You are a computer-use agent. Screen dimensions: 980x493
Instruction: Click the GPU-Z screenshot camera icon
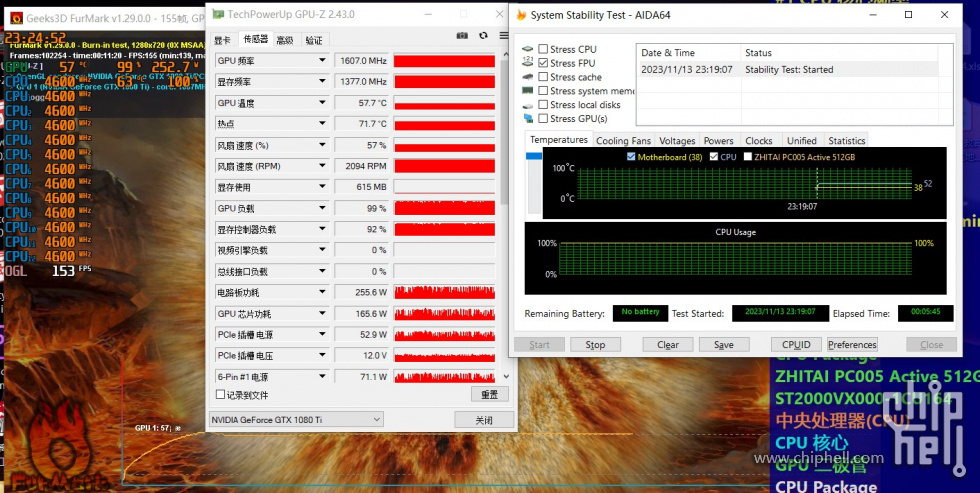coord(462,36)
